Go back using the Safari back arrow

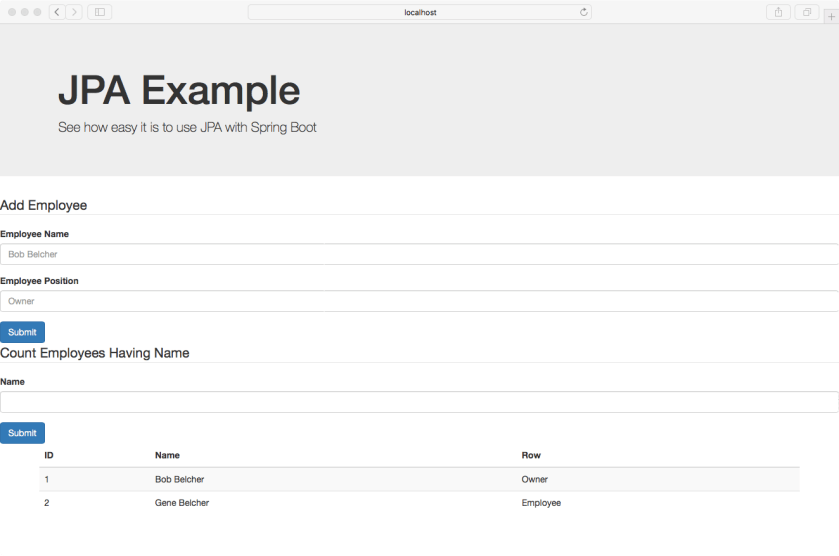57,12
